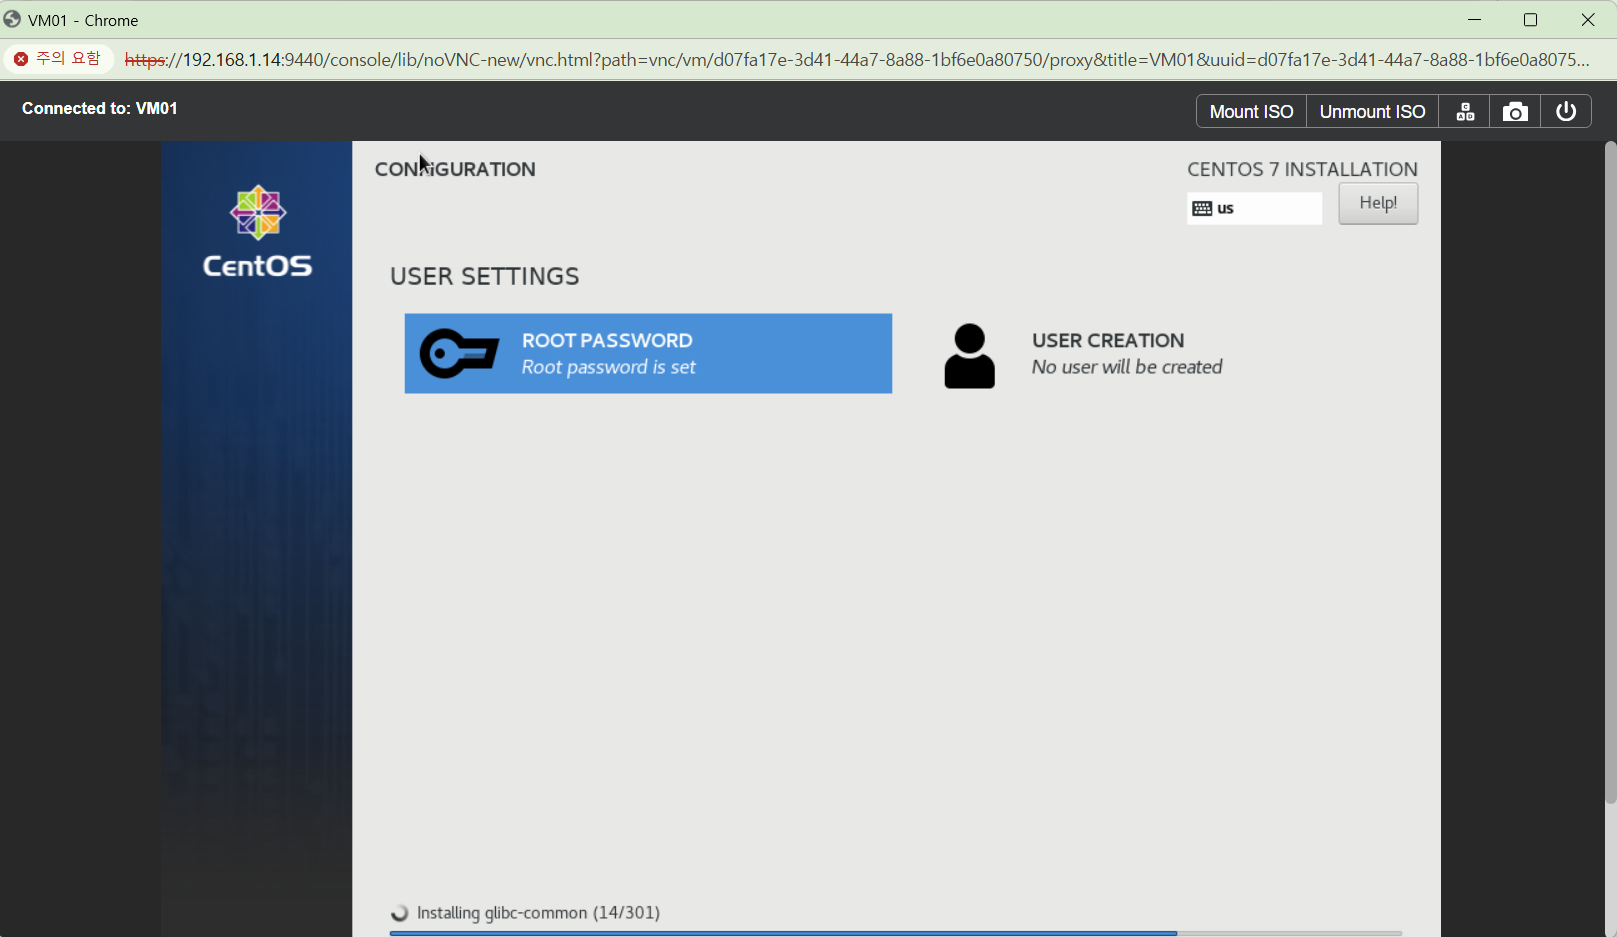Click the Mount ISO button
The width and height of the screenshot is (1617, 937).
(x=1251, y=111)
